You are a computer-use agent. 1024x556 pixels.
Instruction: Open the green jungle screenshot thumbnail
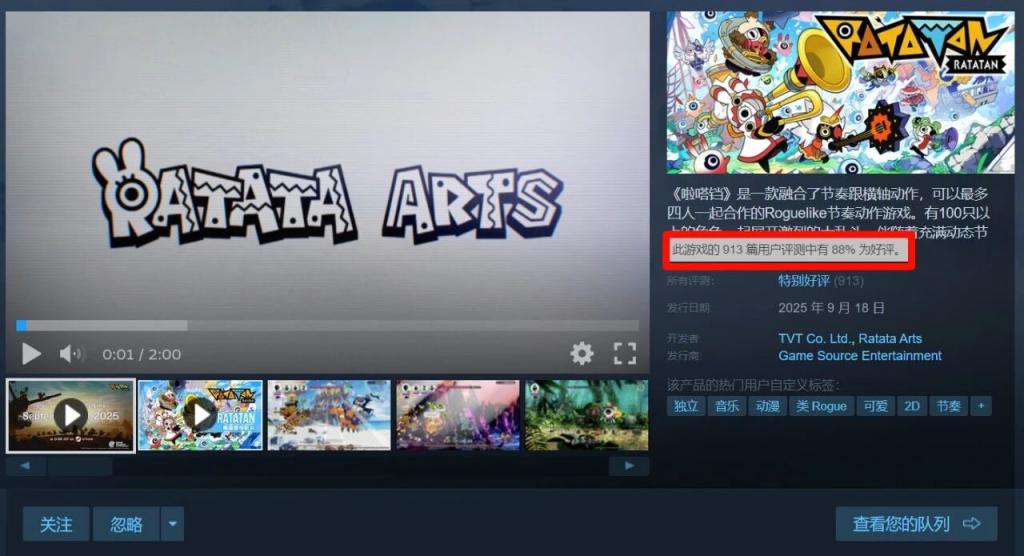[x=586, y=416]
